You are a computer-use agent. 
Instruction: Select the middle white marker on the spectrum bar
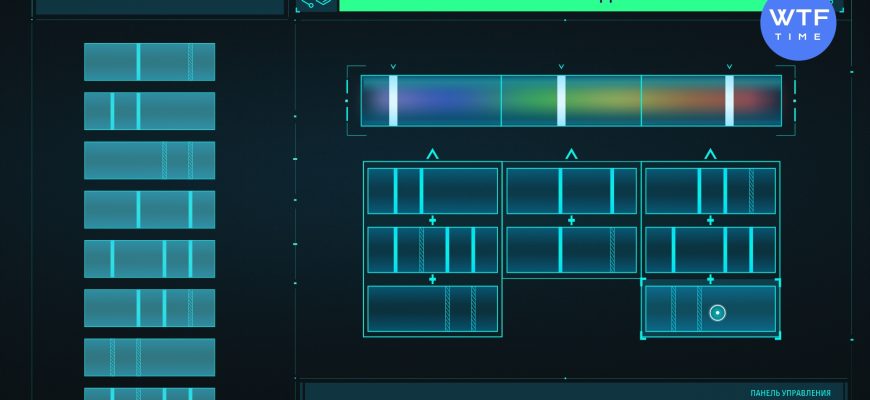pos(561,100)
